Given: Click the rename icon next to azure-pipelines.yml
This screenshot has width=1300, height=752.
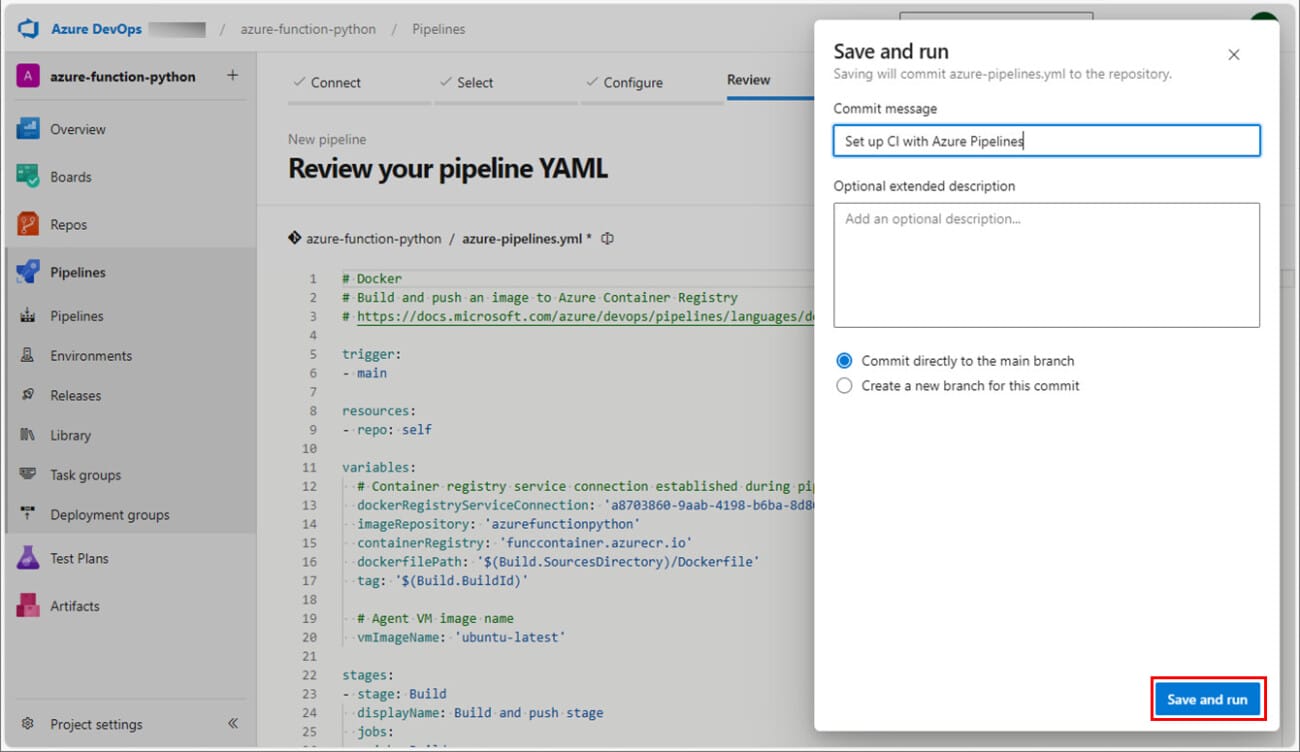Looking at the screenshot, I should pyautogui.click(x=607, y=238).
